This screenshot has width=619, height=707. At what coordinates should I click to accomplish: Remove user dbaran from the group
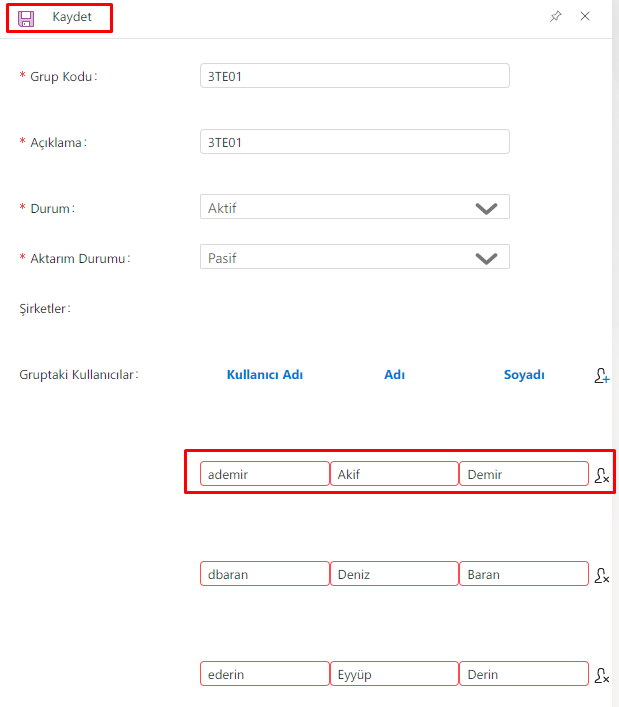pyautogui.click(x=601, y=575)
